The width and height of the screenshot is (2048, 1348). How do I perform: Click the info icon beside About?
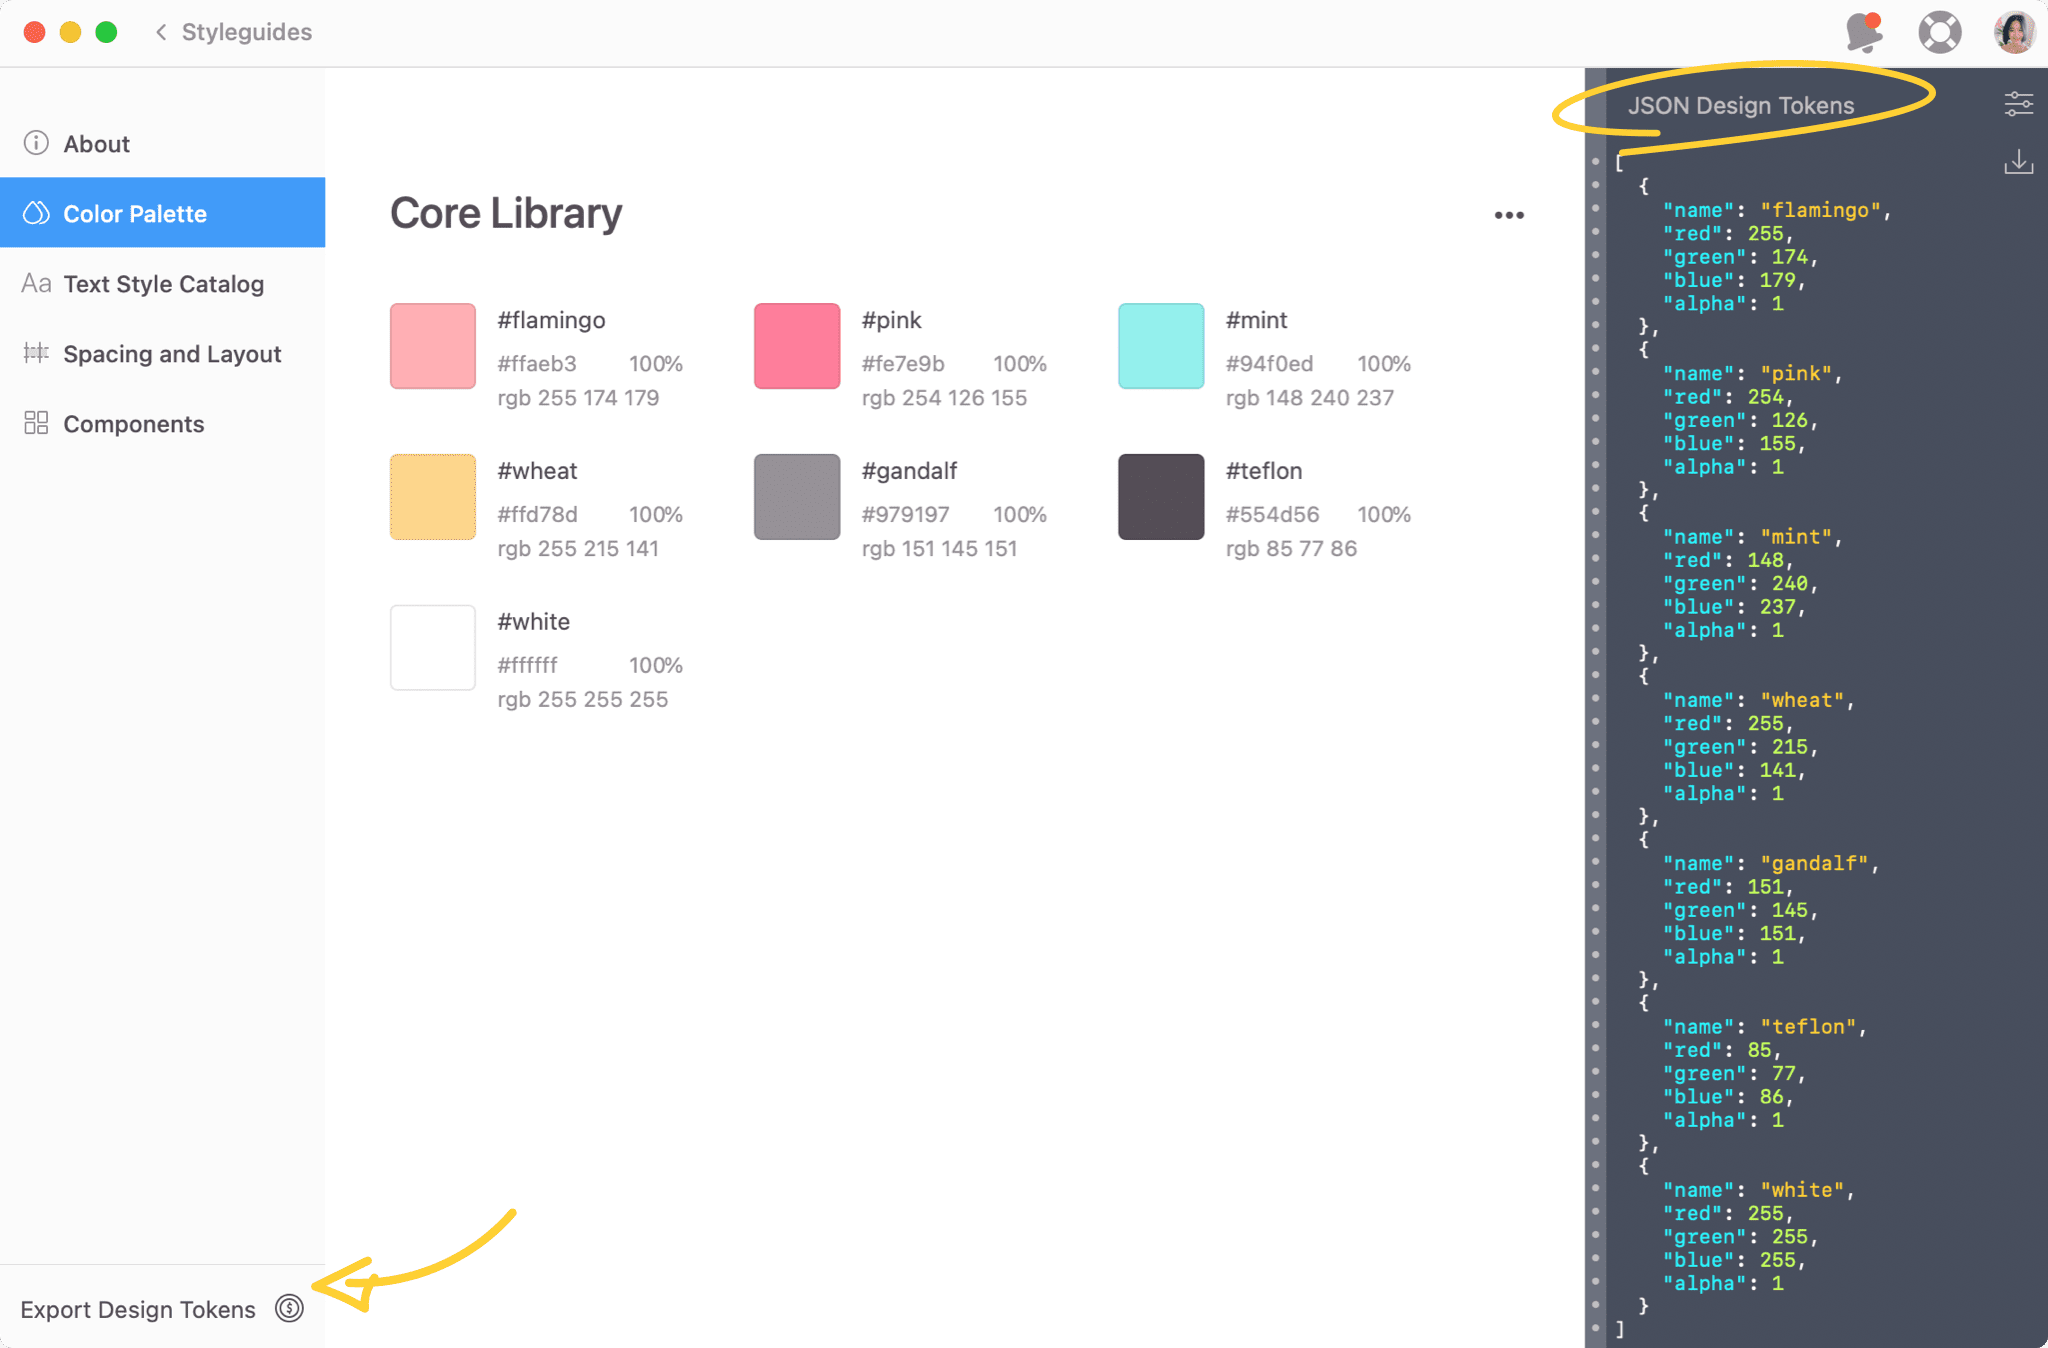pyautogui.click(x=36, y=142)
